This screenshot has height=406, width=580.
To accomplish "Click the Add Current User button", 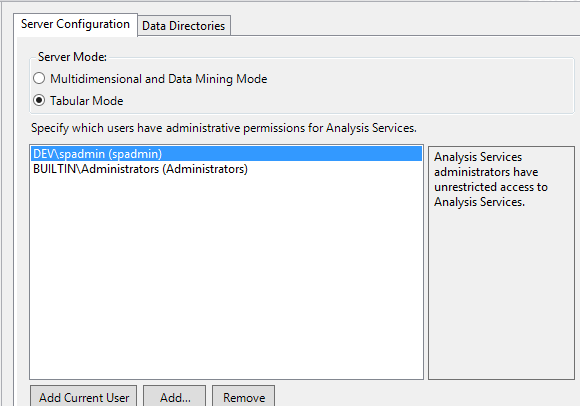I will coord(84,397).
